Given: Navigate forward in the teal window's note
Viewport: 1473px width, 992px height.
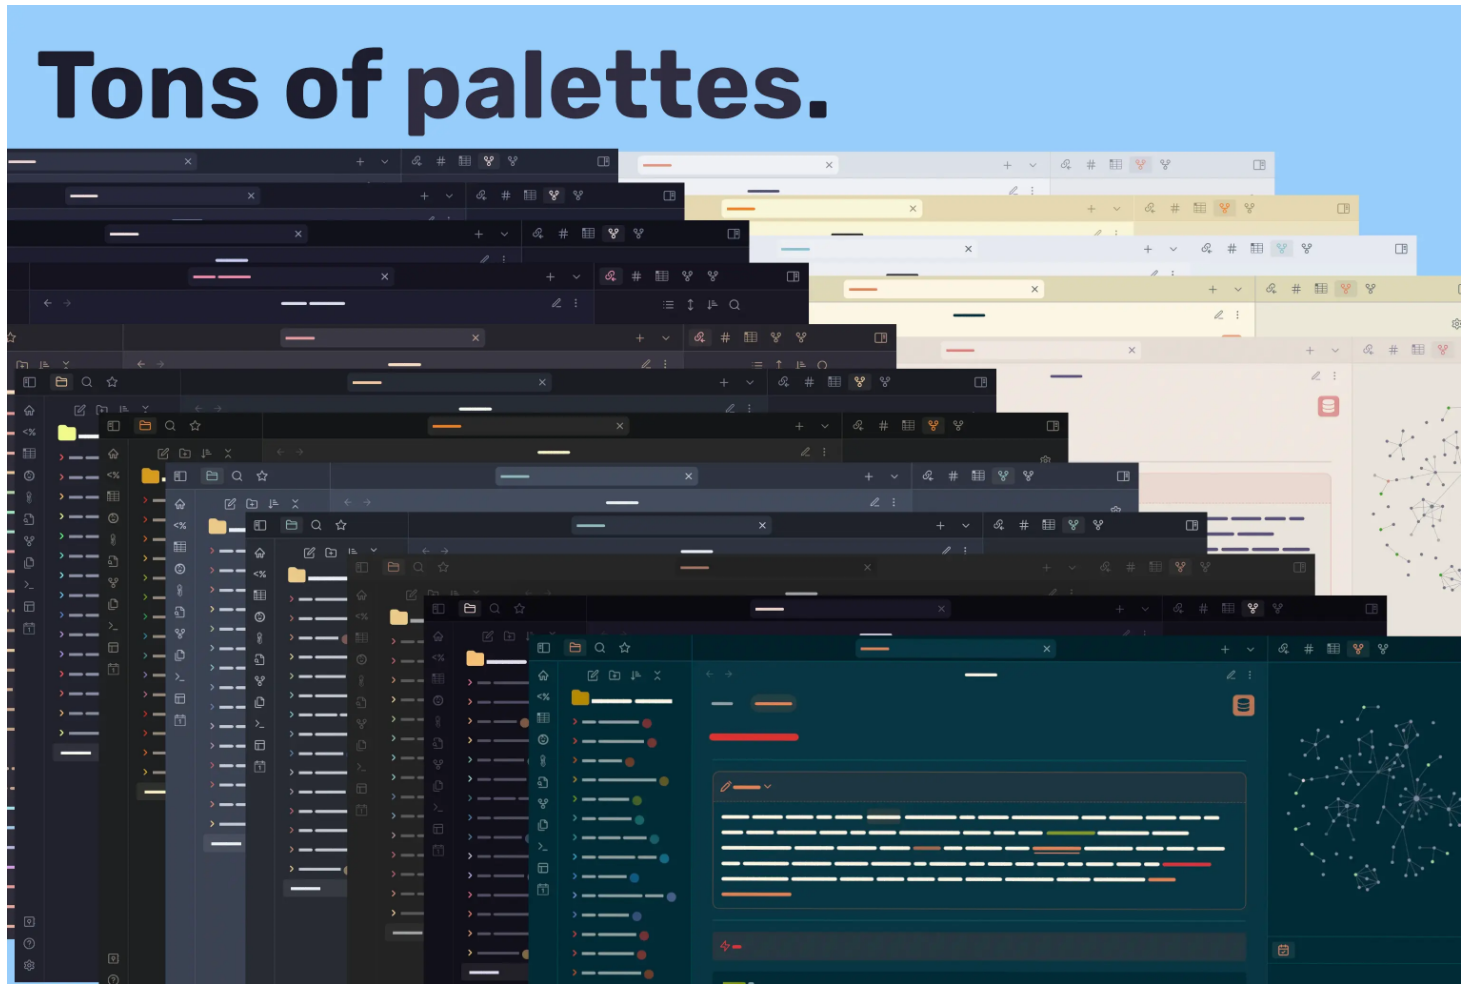Looking at the screenshot, I should (x=729, y=675).
